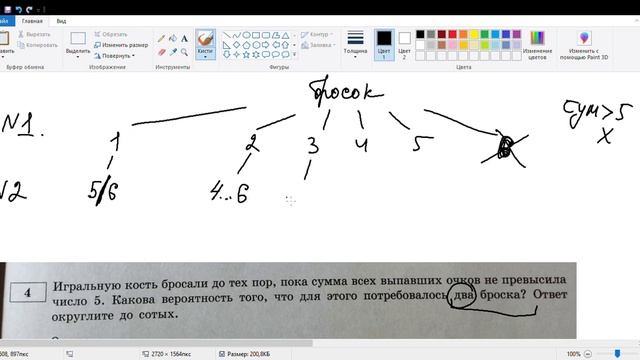This screenshot has height=360, width=640.
Task: Select the Up arrow shape
Action: pyautogui.click(x=285, y=45)
